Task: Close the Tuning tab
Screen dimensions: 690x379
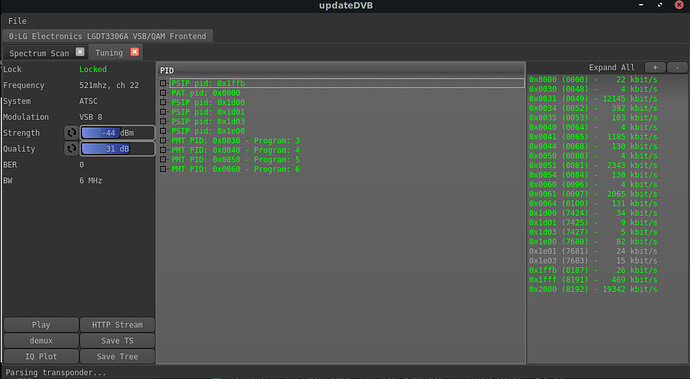Action: (135, 52)
